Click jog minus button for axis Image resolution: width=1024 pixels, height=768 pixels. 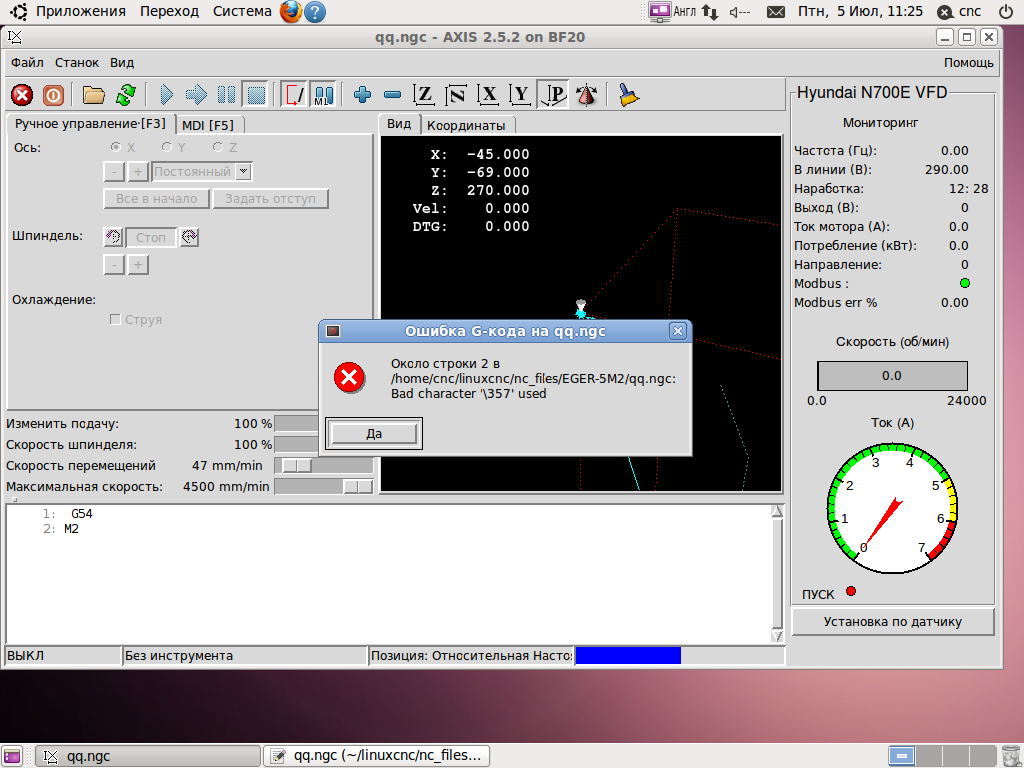click(114, 172)
